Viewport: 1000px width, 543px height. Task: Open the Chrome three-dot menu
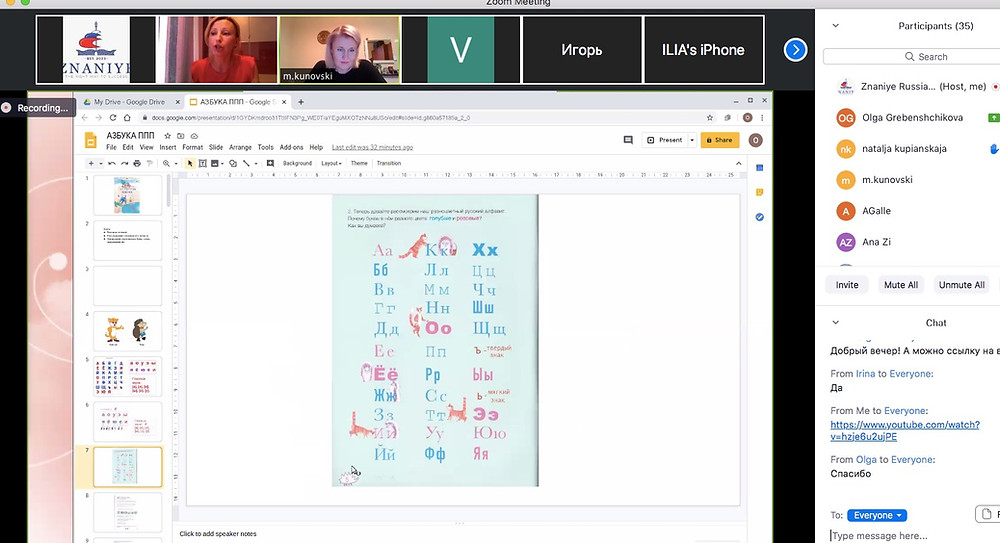tap(762, 118)
